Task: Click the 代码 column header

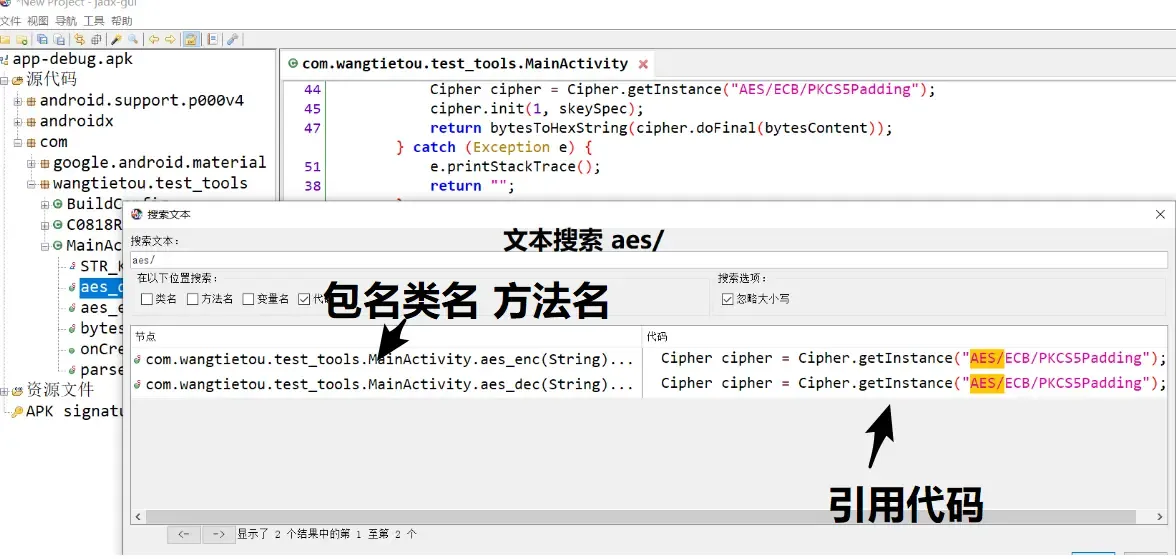Action: [x=904, y=337]
